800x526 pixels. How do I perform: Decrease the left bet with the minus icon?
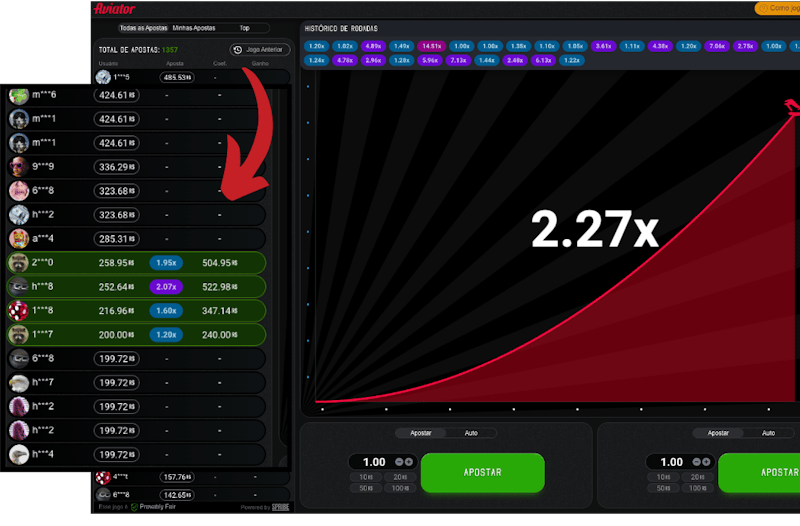point(399,462)
